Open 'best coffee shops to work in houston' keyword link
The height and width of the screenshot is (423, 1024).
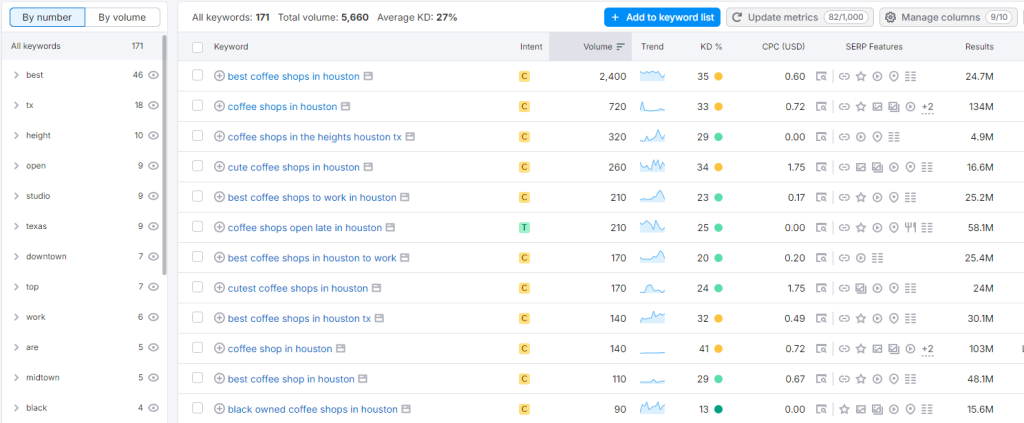pyautogui.click(x=312, y=198)
